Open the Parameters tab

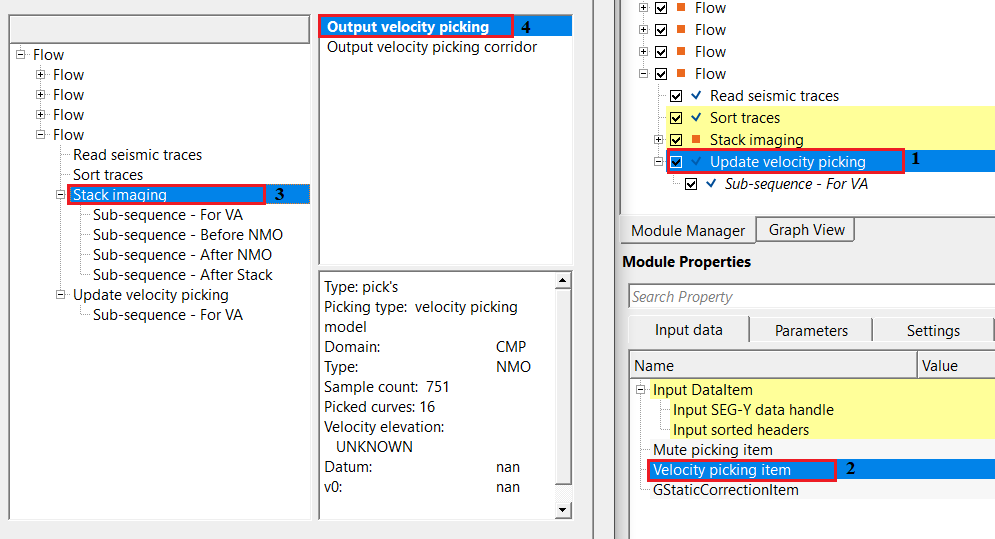pyautogui.click(x=811, y=331)
